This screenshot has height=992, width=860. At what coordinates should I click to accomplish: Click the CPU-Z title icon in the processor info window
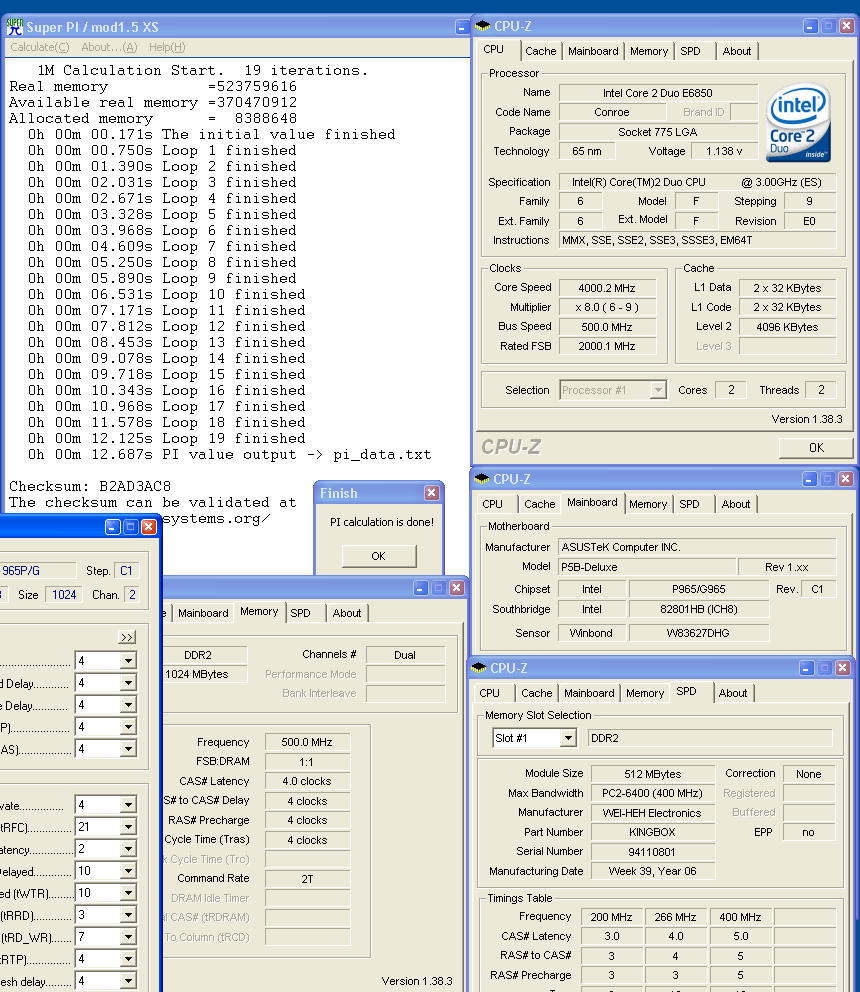click(483, 26)
